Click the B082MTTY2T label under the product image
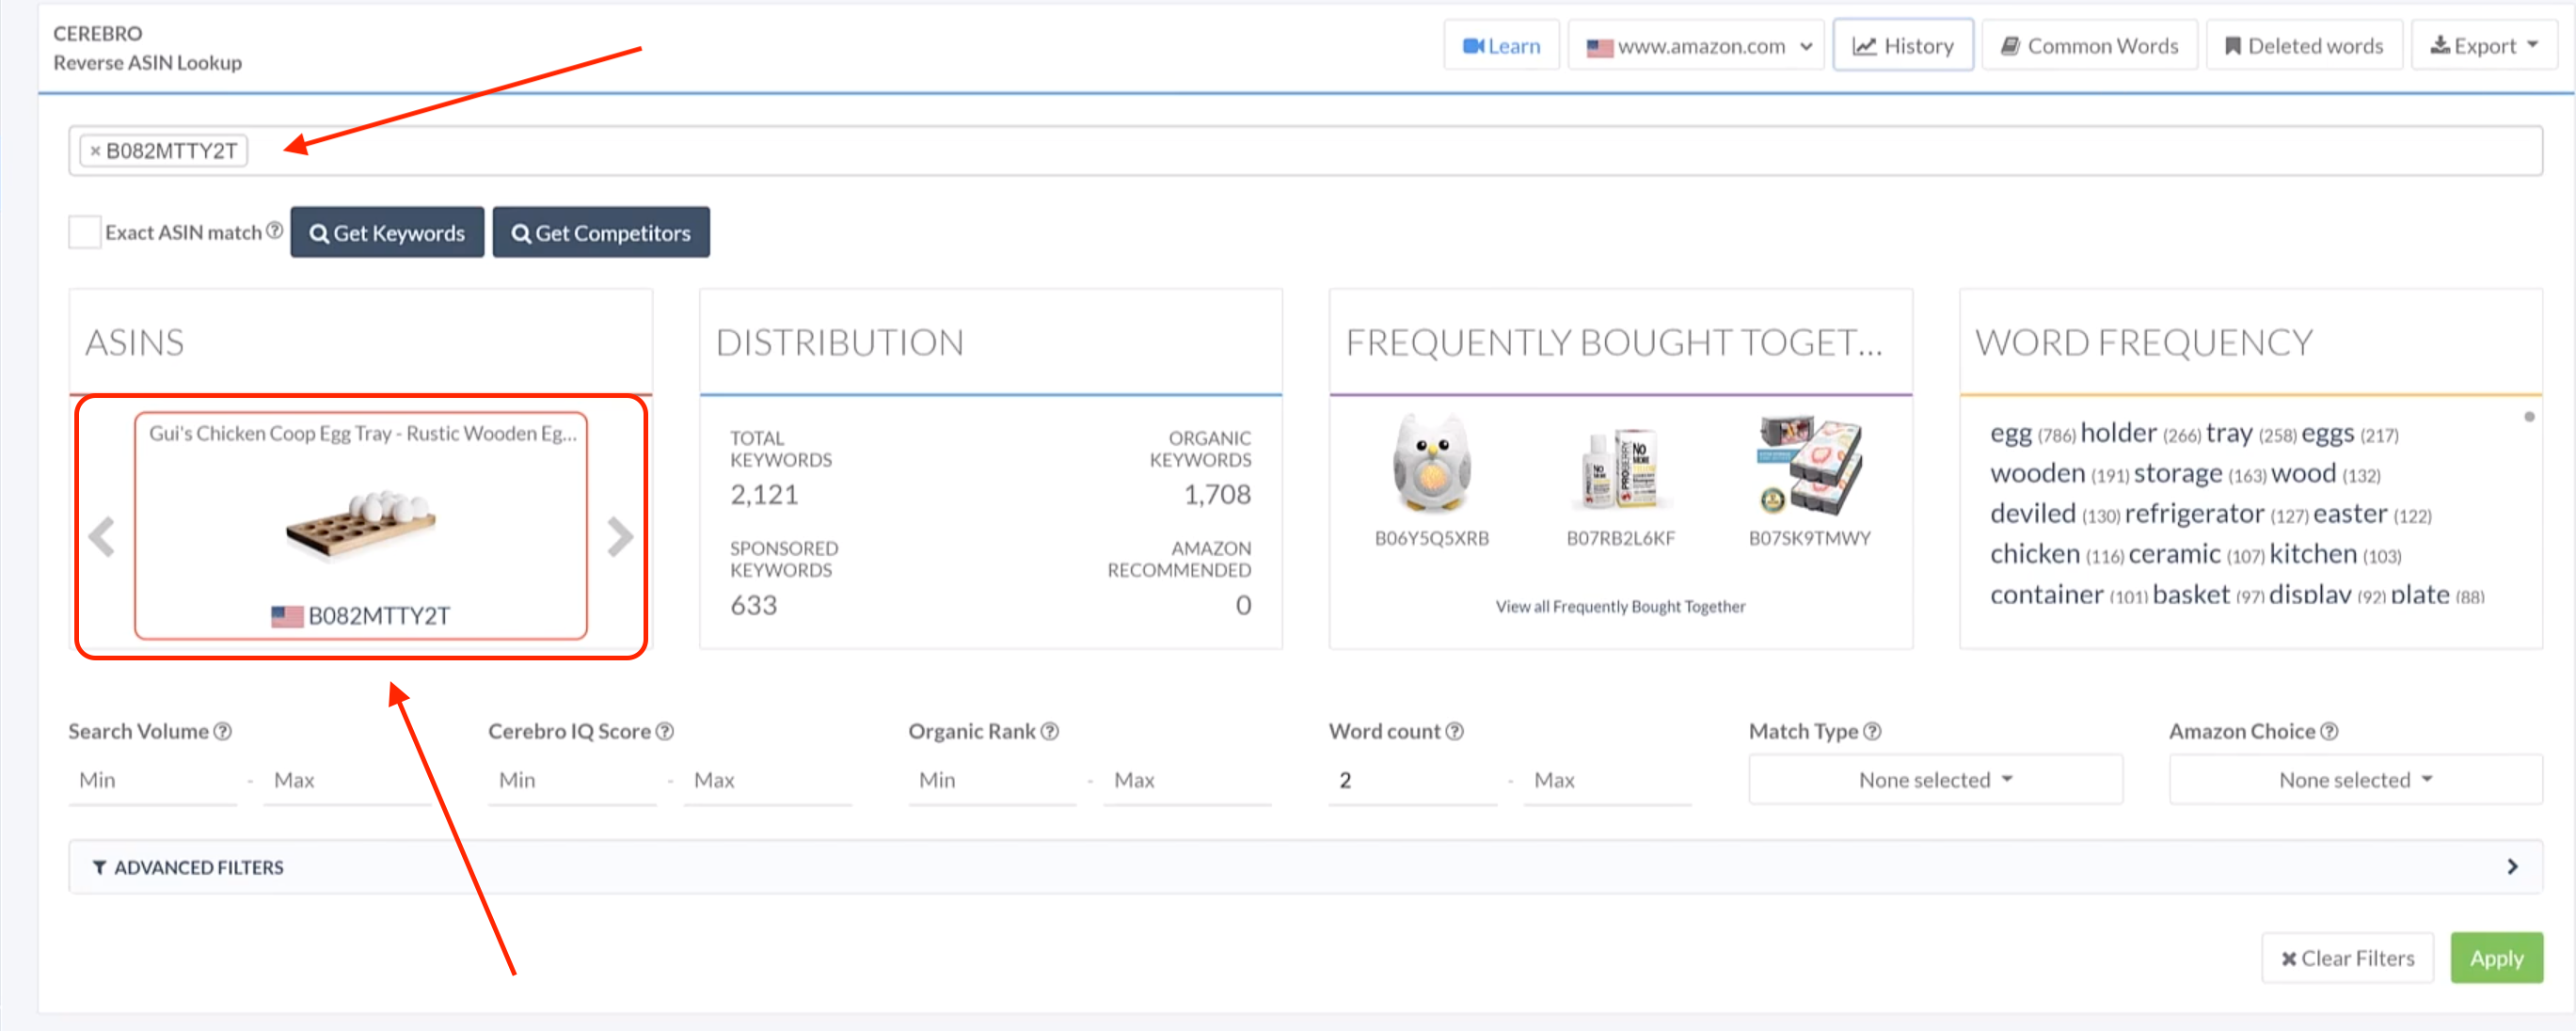 pos(378,616)
